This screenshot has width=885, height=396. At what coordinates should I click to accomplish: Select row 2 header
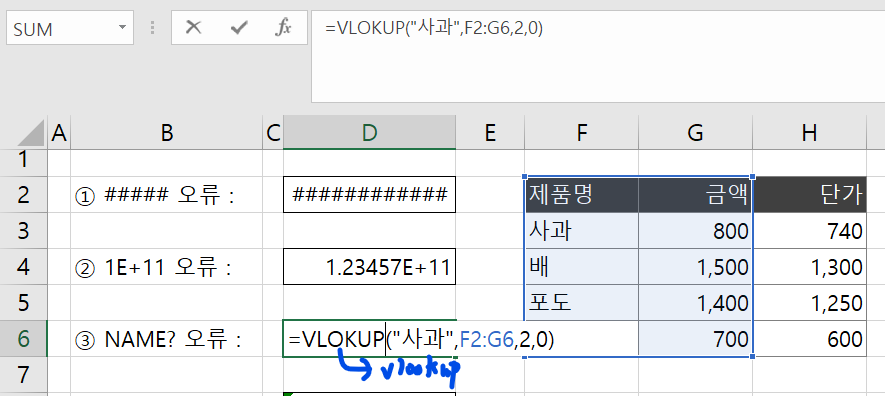[x=23, y=195]
